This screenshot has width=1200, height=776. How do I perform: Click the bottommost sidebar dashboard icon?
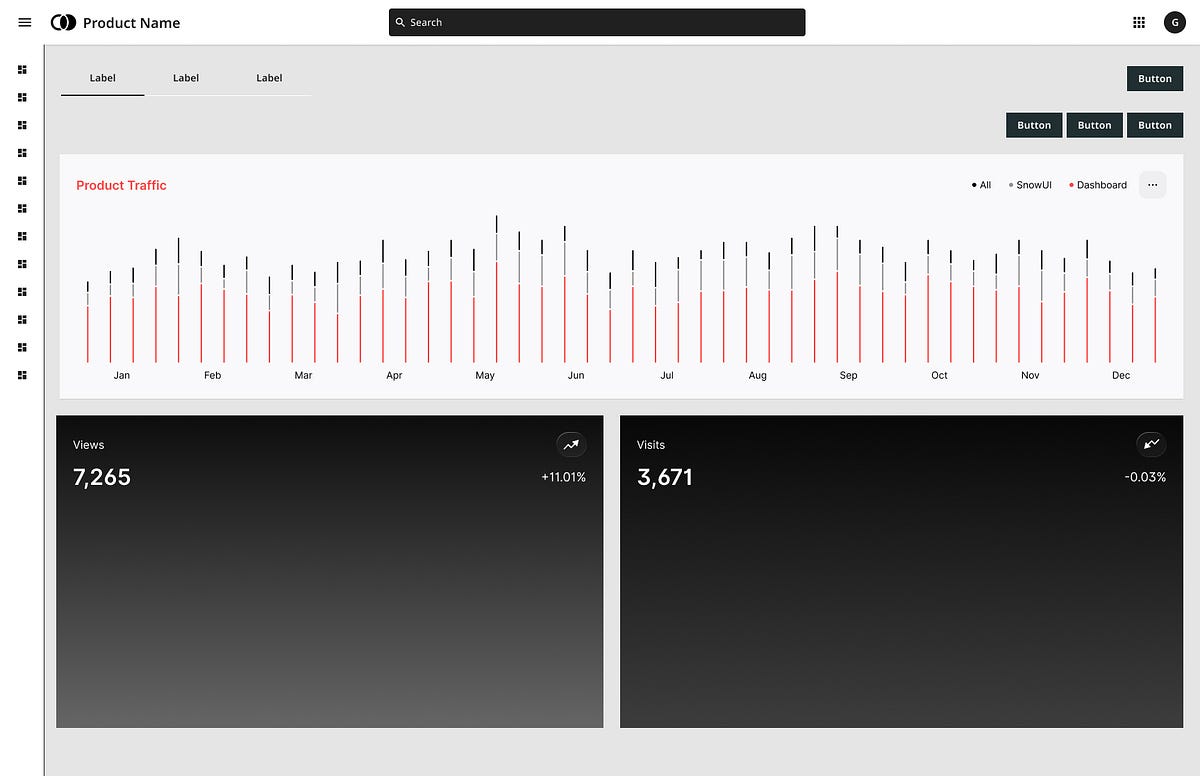tap(22, 375)
